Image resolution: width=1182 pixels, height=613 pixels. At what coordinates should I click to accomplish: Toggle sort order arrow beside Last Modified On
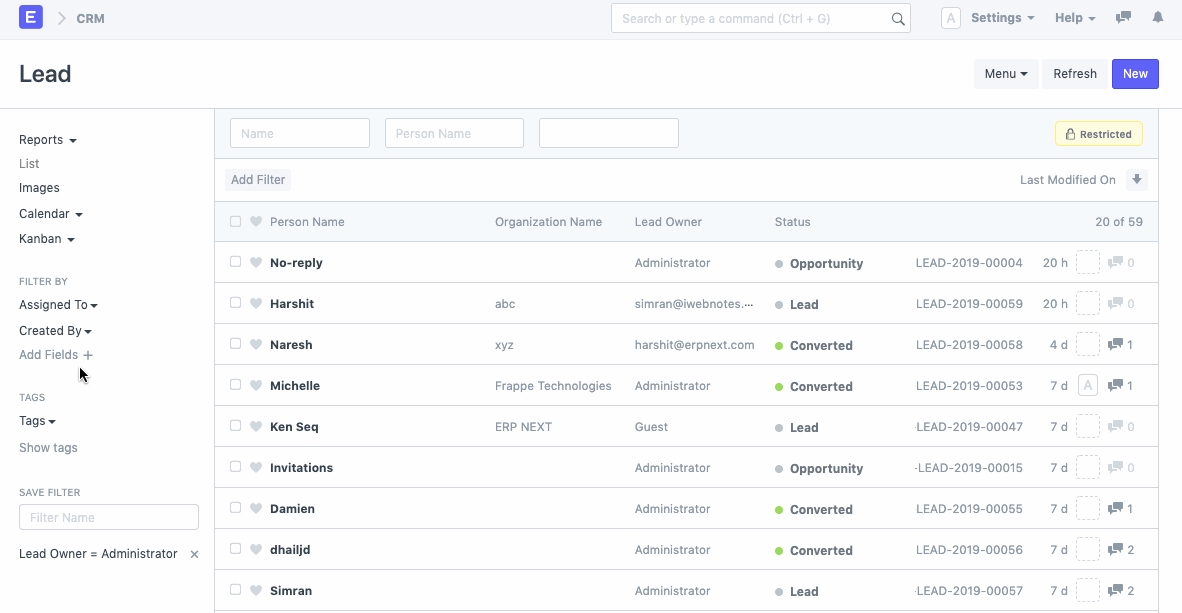pyautogui.click(x=1136, y=180)
